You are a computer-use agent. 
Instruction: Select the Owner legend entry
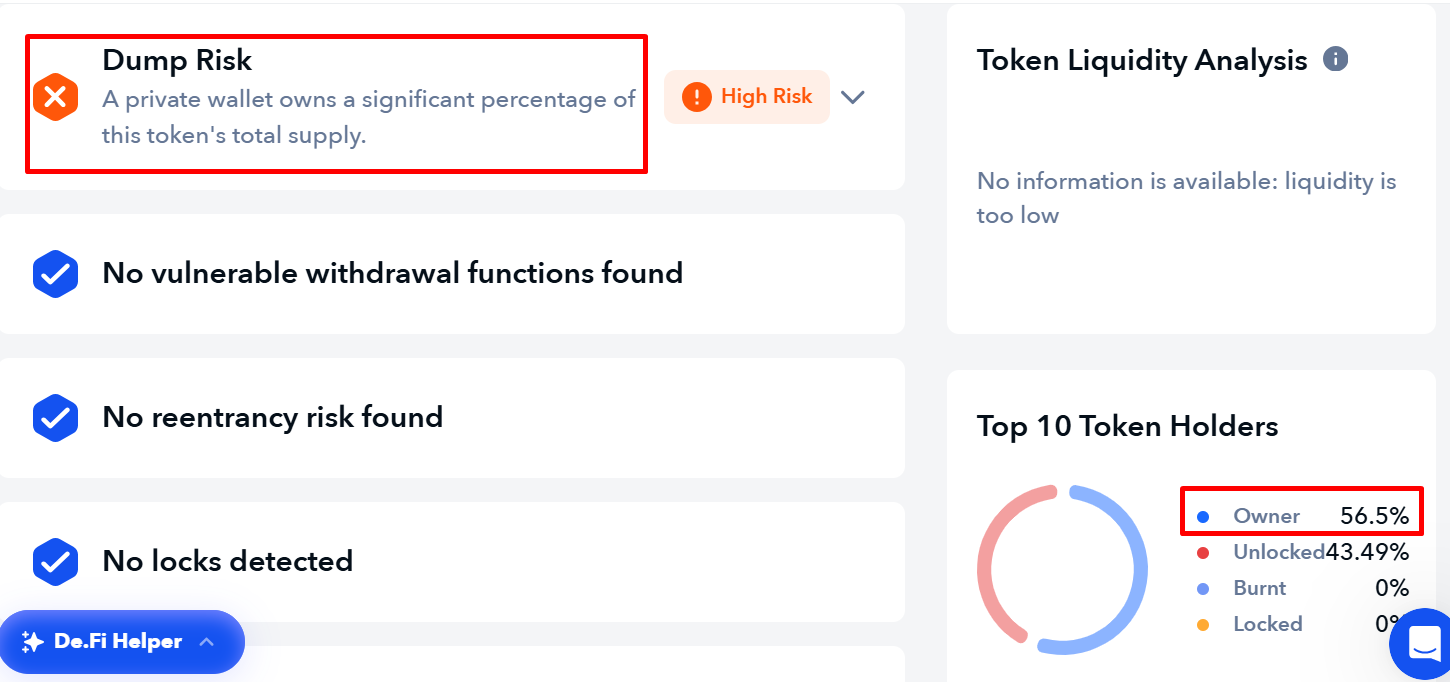pyautogui.click(x=1266, y=516)
